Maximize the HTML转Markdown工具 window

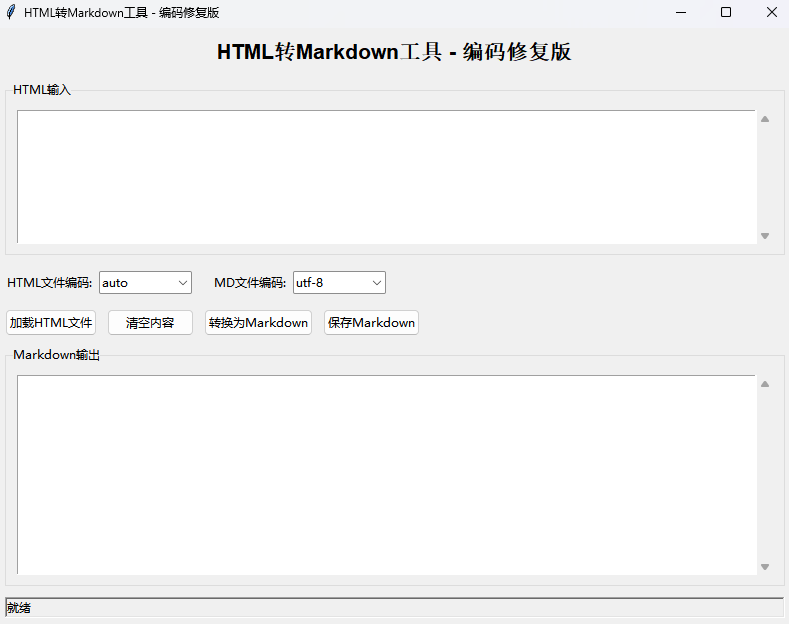(726, 13)
